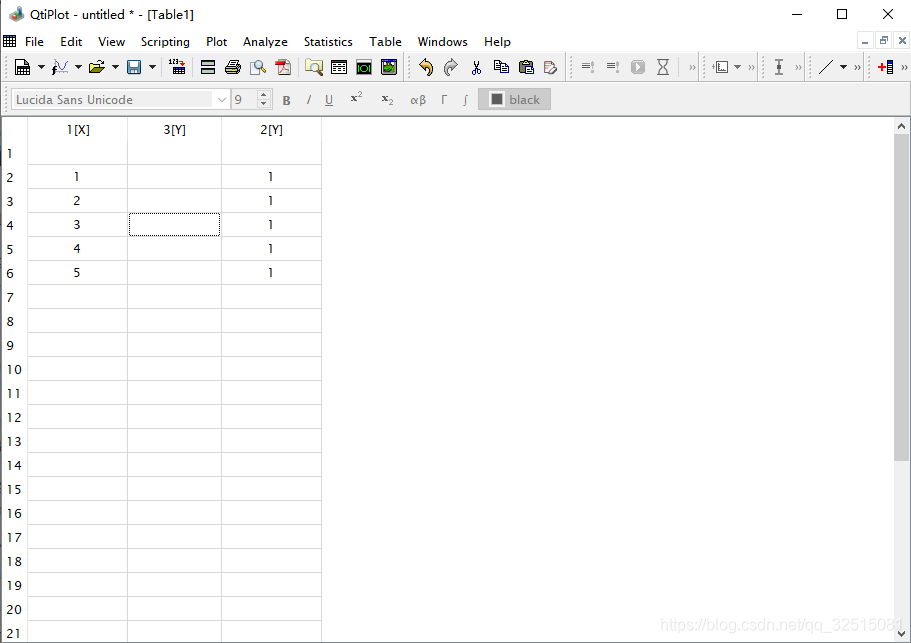Click the New Function Plot icon
The image size is (911, 643).
click(60, 67)
